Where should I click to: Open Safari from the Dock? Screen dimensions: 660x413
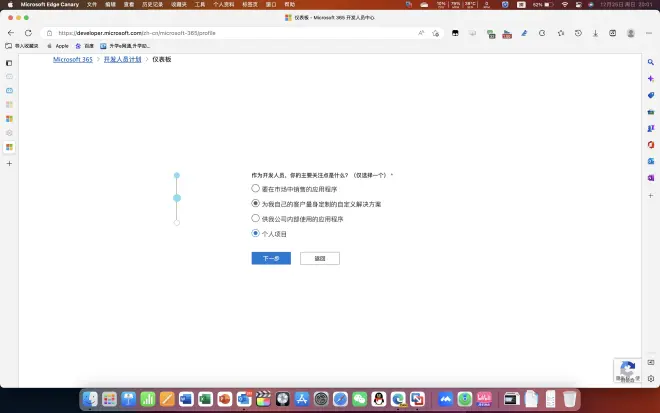[x=340, y=399]
